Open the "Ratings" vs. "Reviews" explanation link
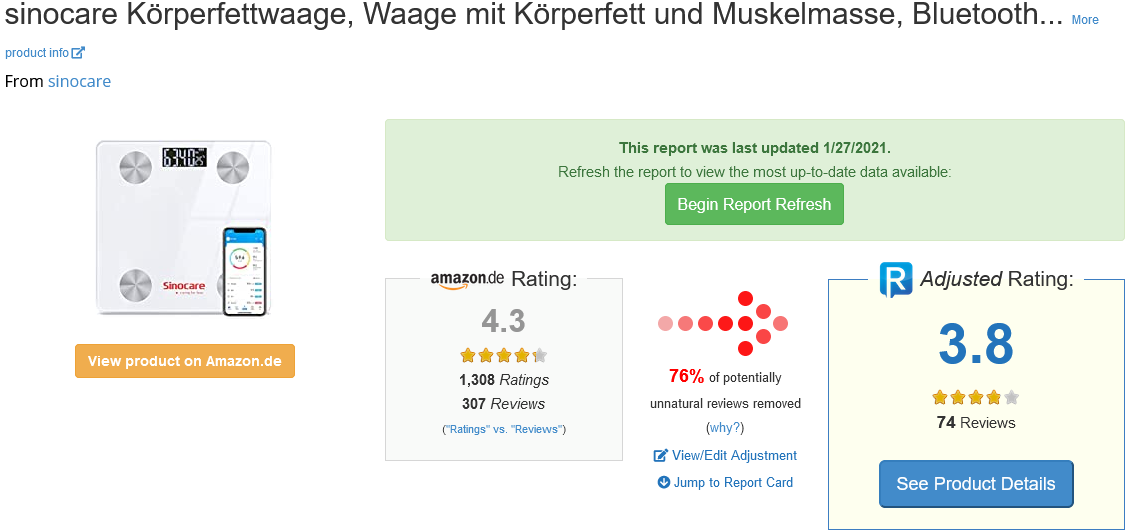The image size is (1127, 532). 504,429
